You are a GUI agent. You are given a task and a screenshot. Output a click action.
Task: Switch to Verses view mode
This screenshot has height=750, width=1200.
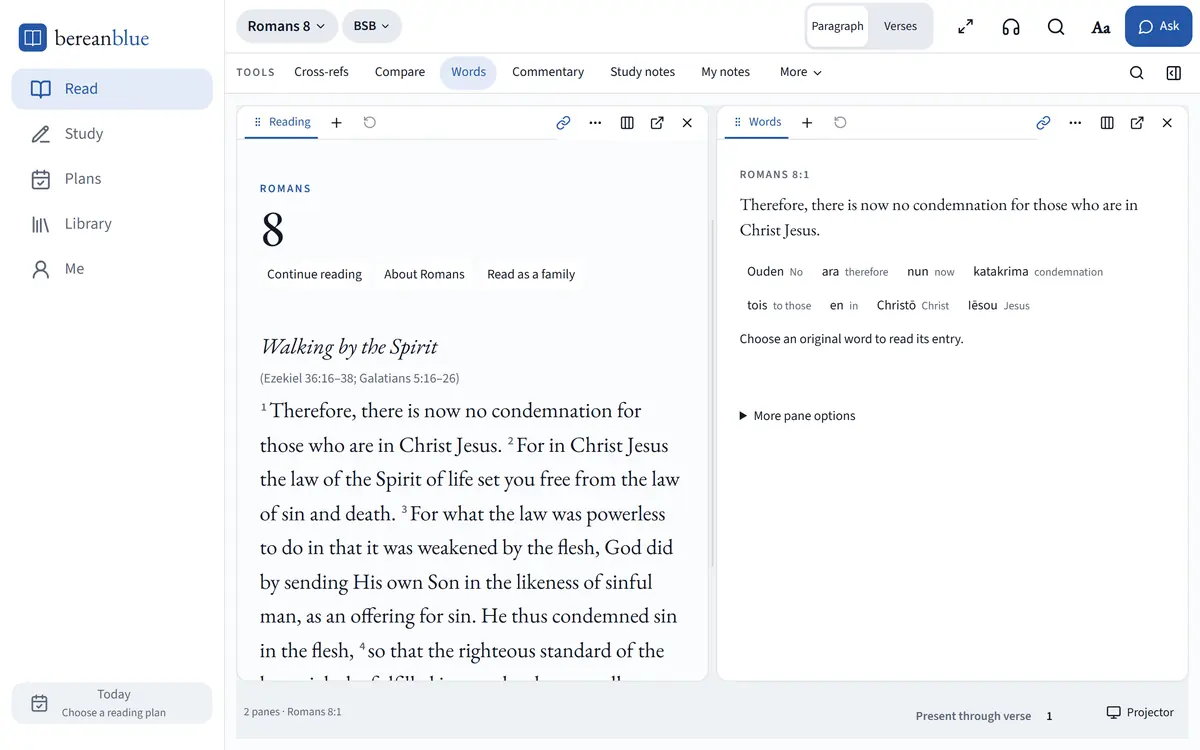tap(900, 26)
